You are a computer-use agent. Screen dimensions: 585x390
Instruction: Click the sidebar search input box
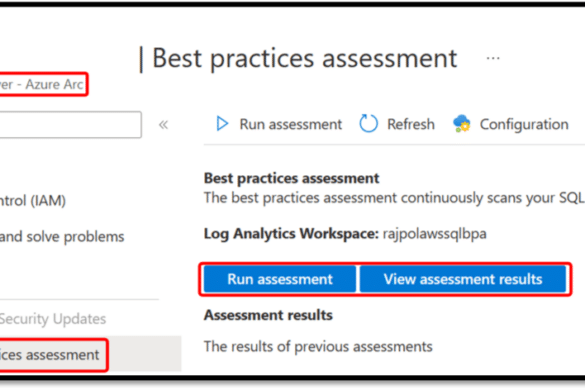point(71,125)
